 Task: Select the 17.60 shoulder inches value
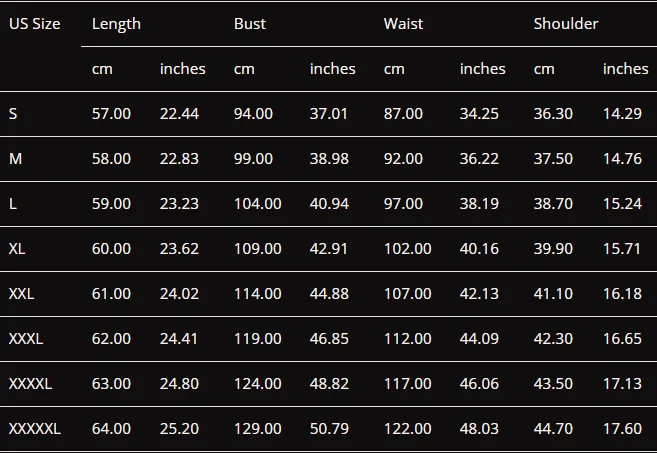point(622,429)
